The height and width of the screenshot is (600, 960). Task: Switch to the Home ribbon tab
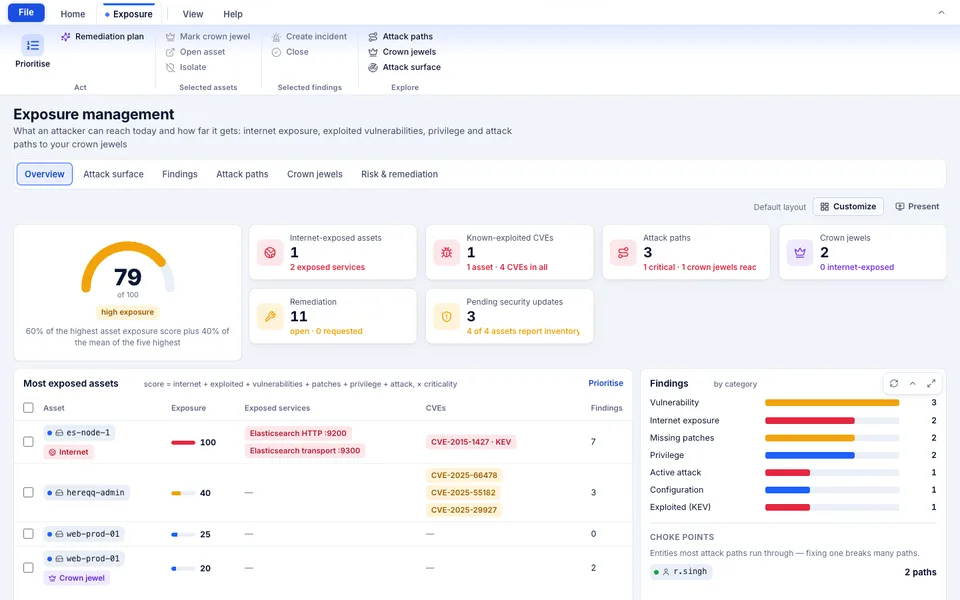point(73,13)
